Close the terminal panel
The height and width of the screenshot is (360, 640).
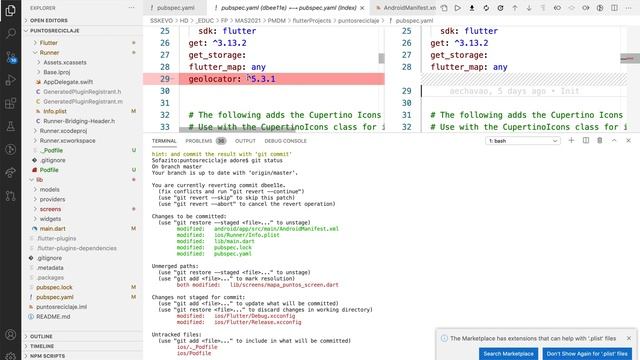point(629,140)
